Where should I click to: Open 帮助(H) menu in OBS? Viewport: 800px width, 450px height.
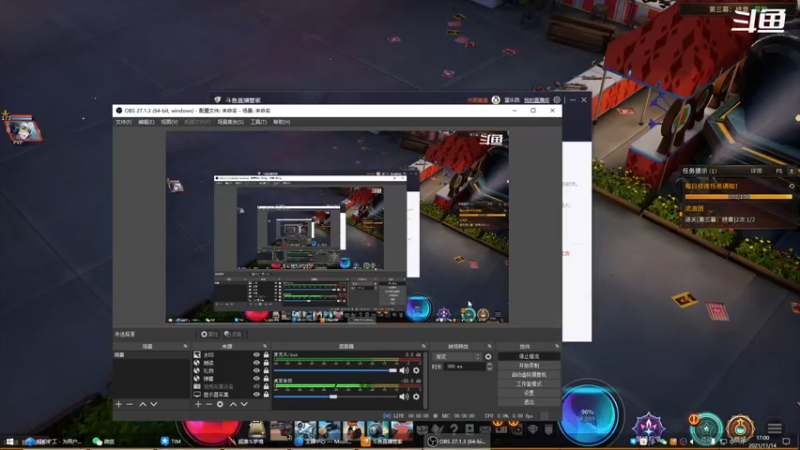pos(282,122)
